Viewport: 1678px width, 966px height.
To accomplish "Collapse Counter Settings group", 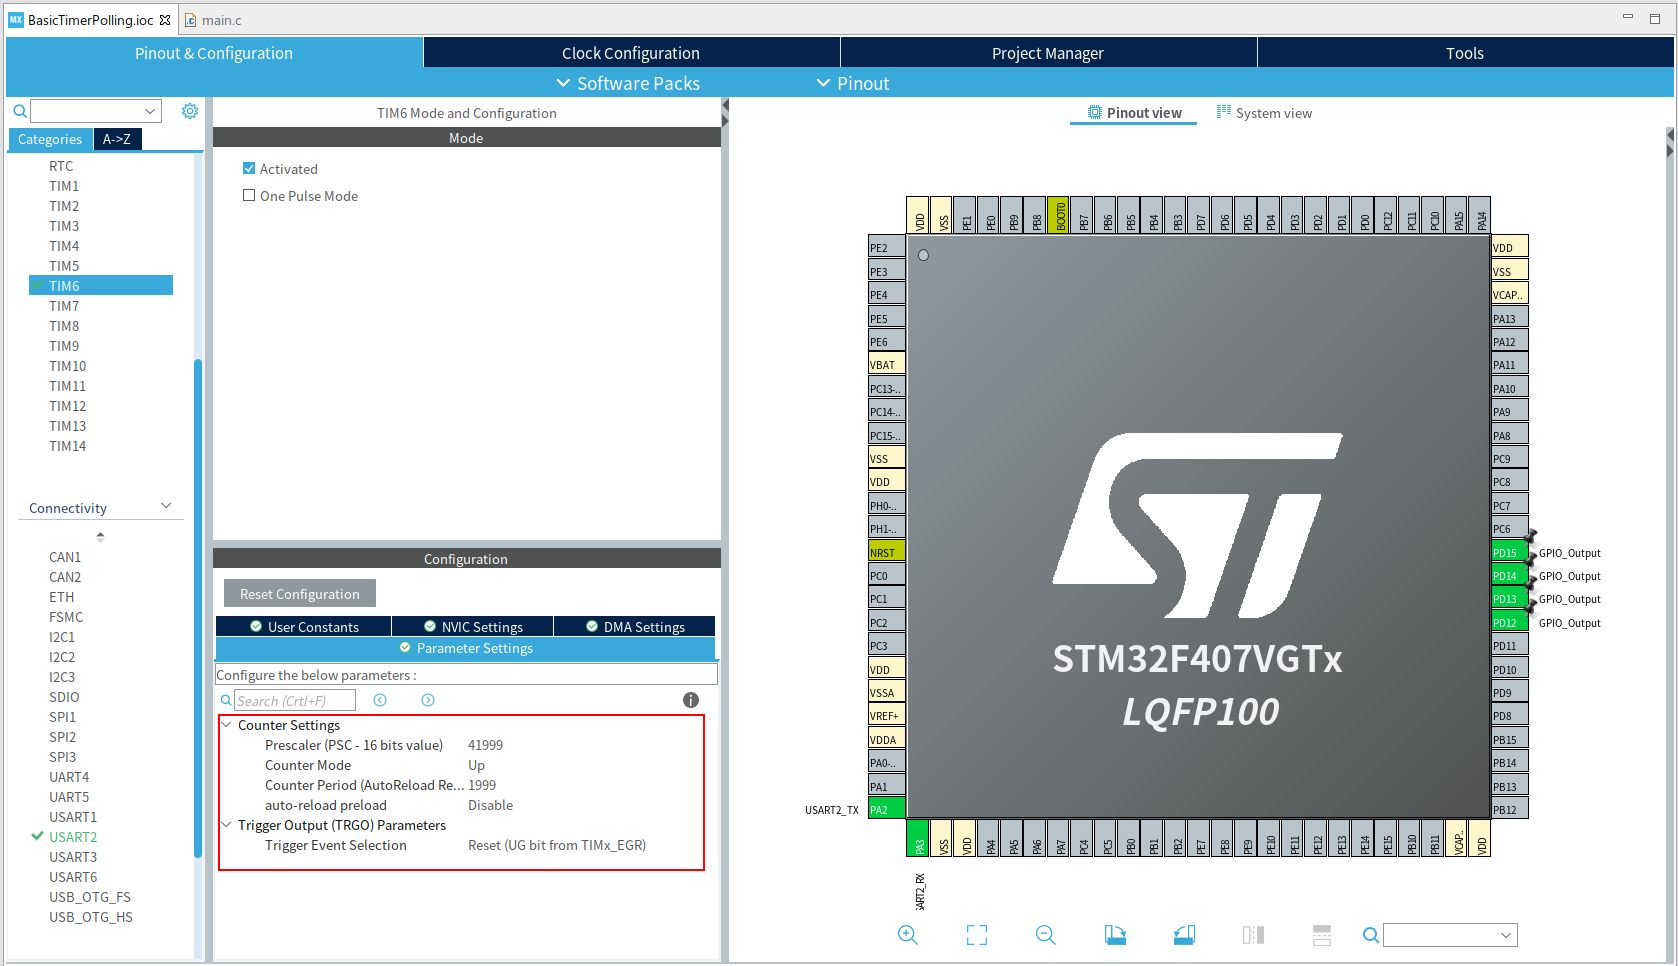I will (227, 725).
